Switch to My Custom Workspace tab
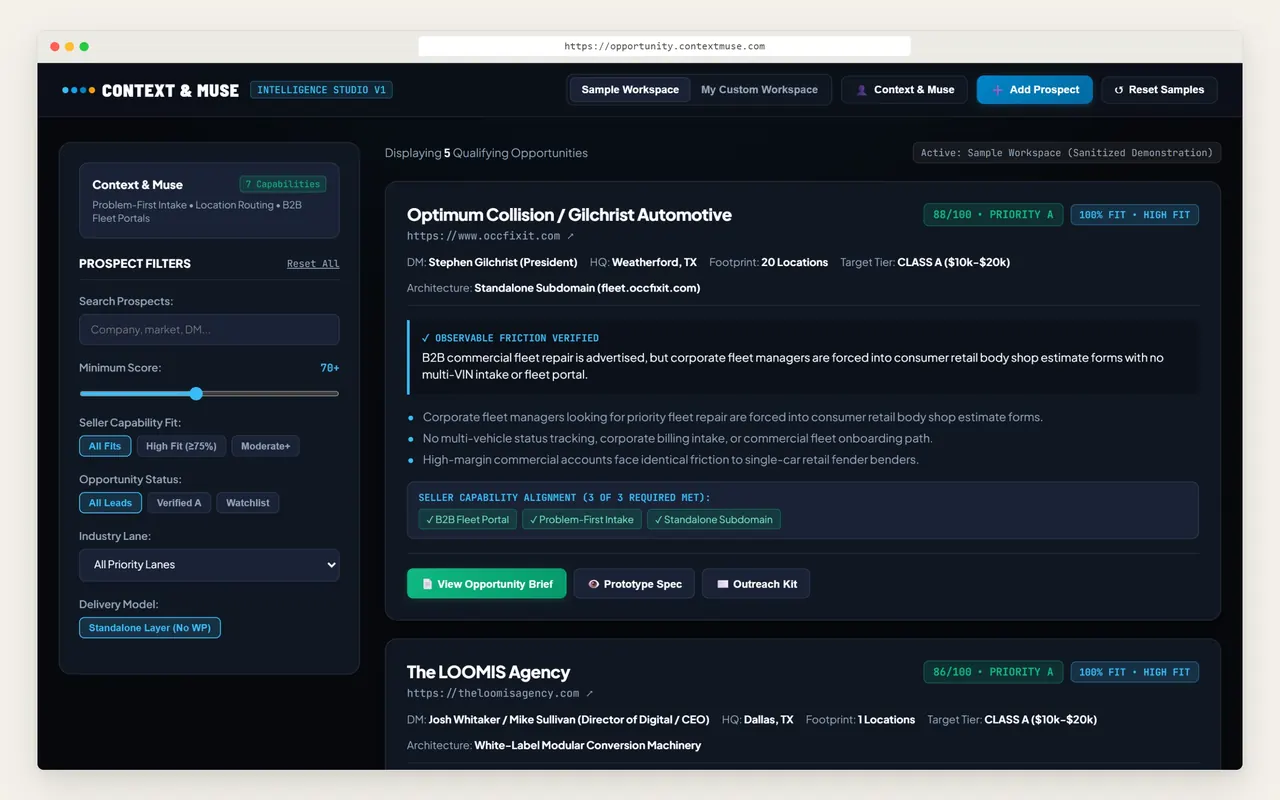This screenshot has width=1280, height=800. [759, 90]
